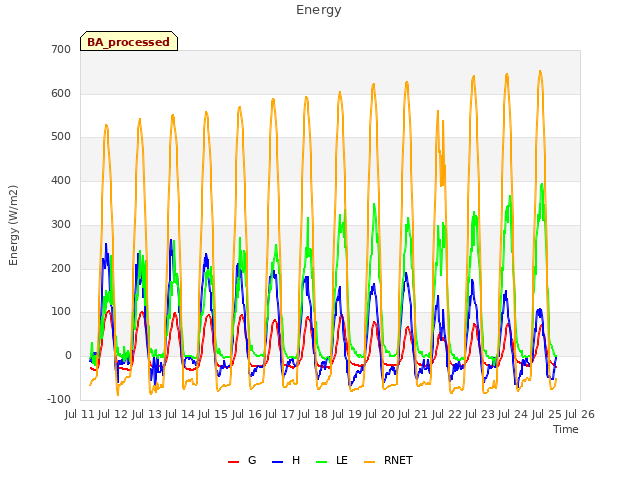
Task: Click the 300 y-axis tick label
Action: pos(61,224)
